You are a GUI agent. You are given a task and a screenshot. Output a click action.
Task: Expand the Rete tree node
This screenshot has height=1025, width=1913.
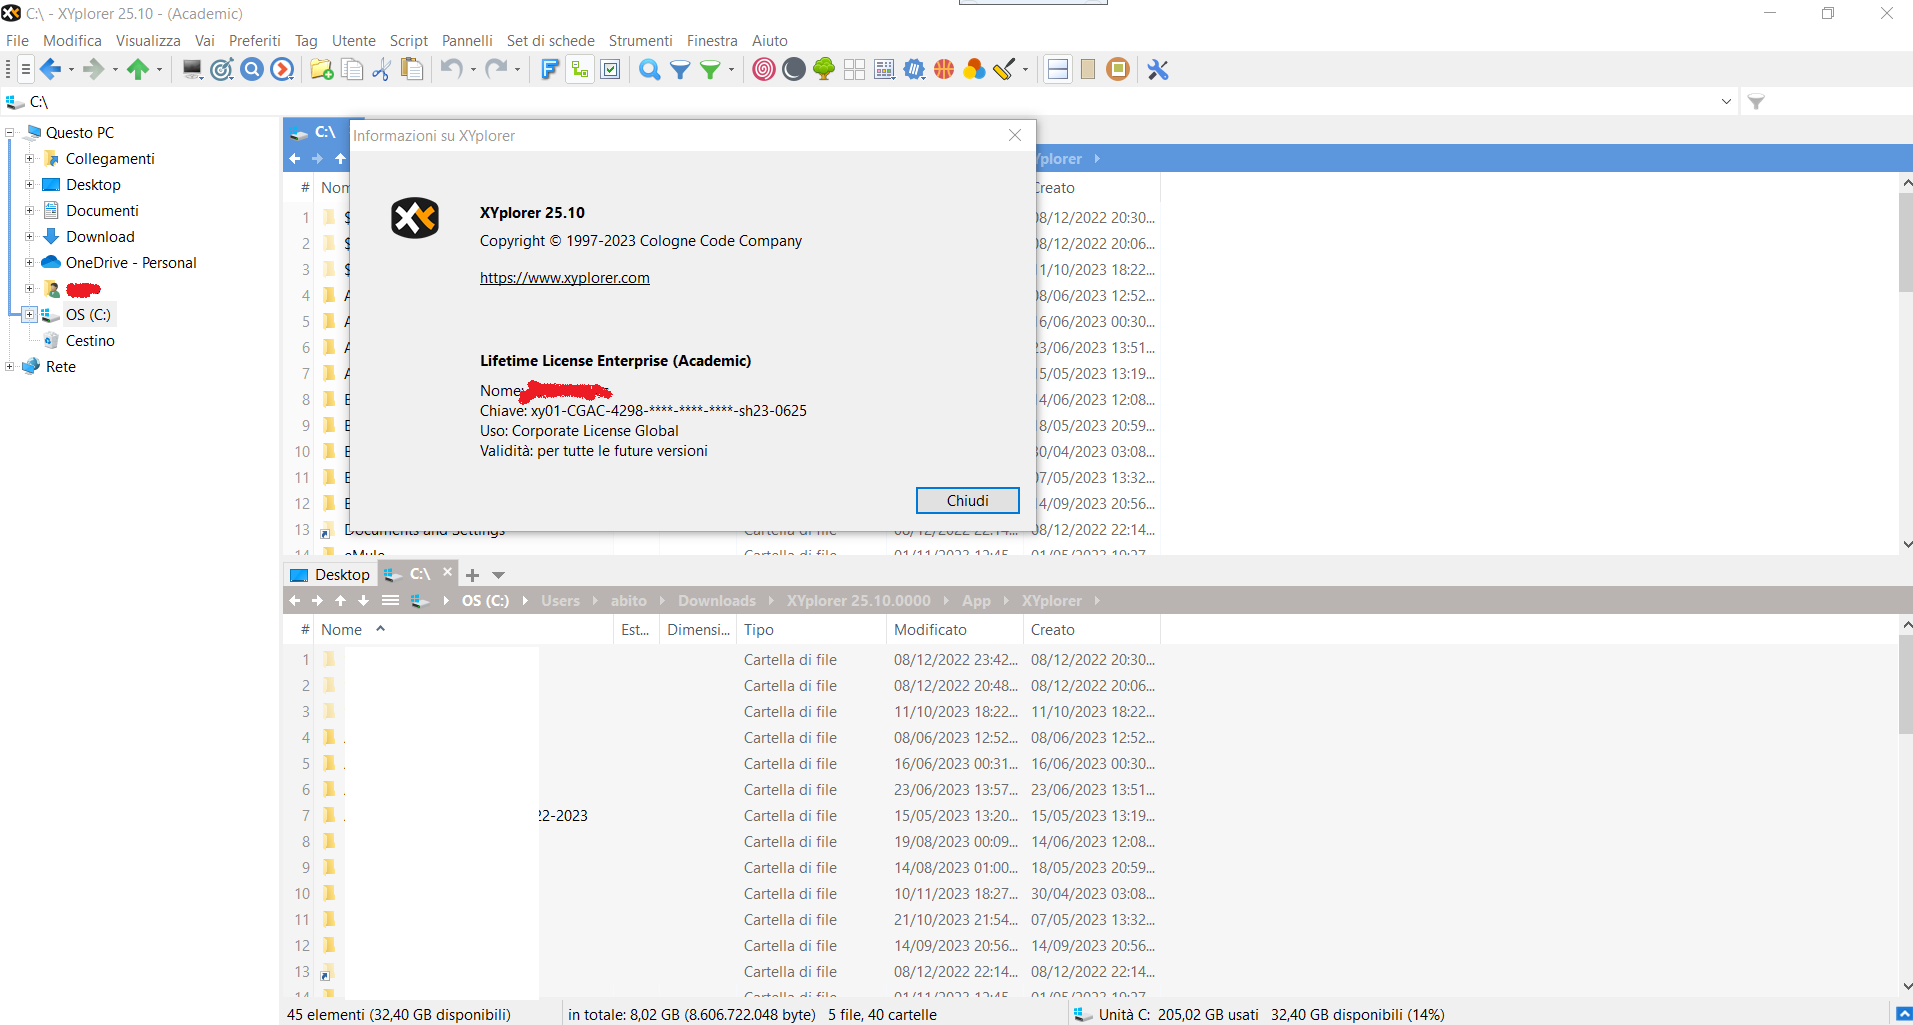[x=10, y=366]
